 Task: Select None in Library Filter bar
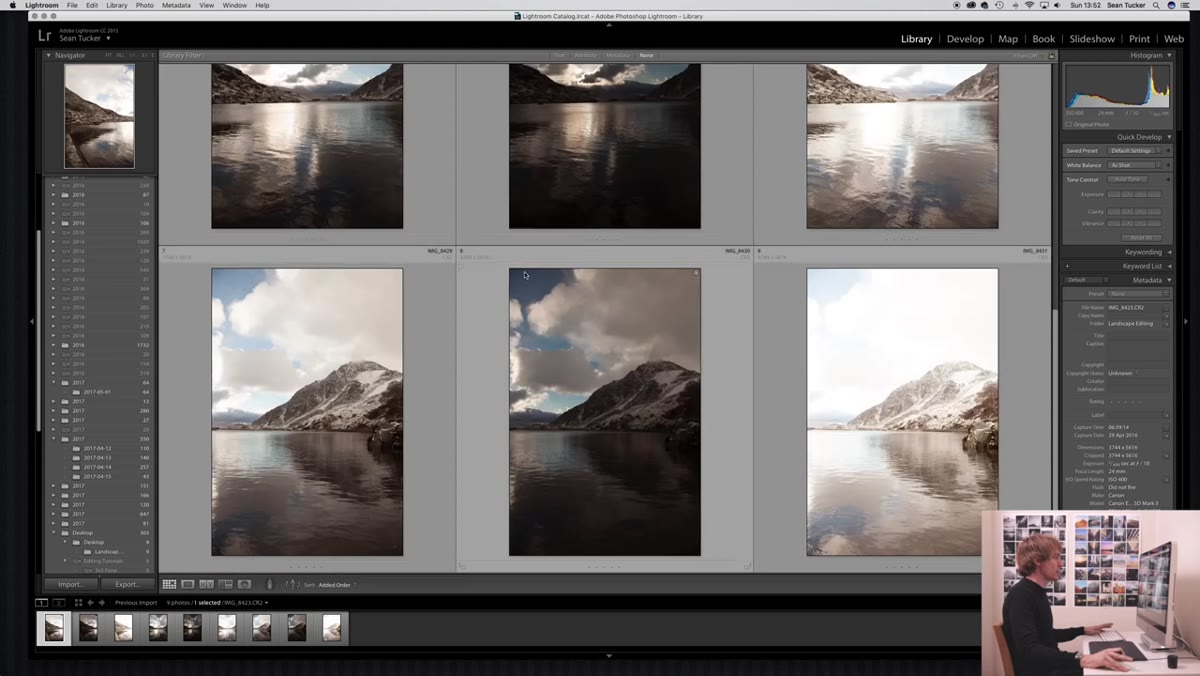(646, 55)
